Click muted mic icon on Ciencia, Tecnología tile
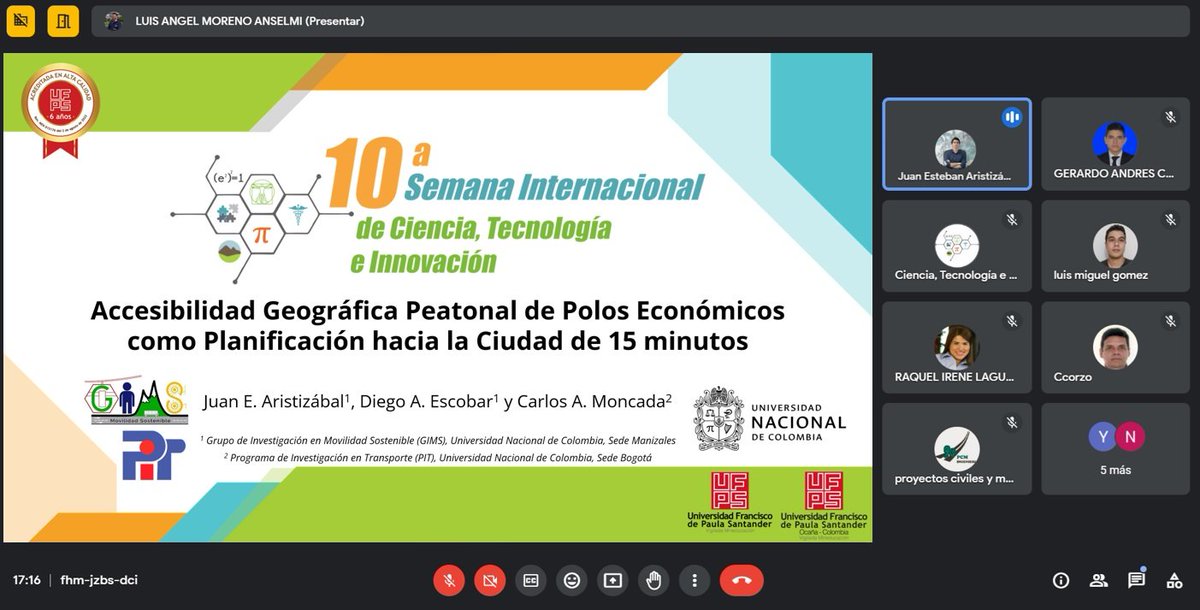 (1012, 219)
